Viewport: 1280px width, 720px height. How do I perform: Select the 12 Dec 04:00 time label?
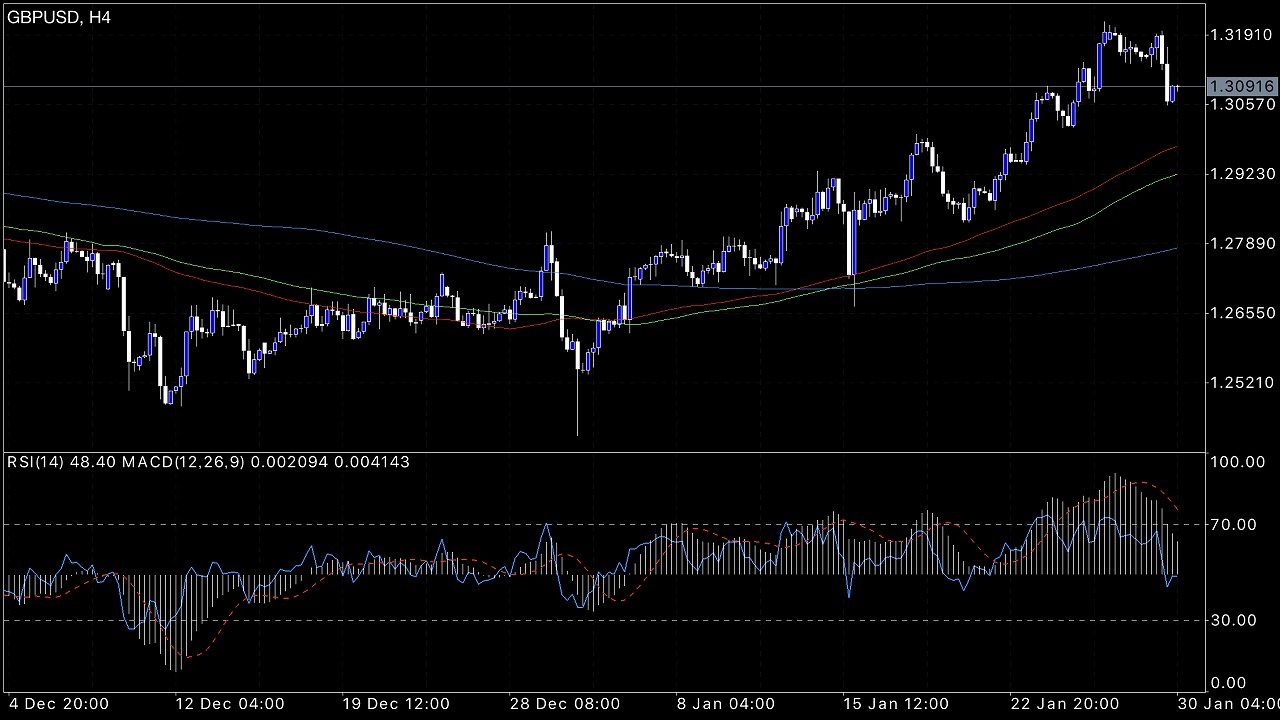coord(230,704)
